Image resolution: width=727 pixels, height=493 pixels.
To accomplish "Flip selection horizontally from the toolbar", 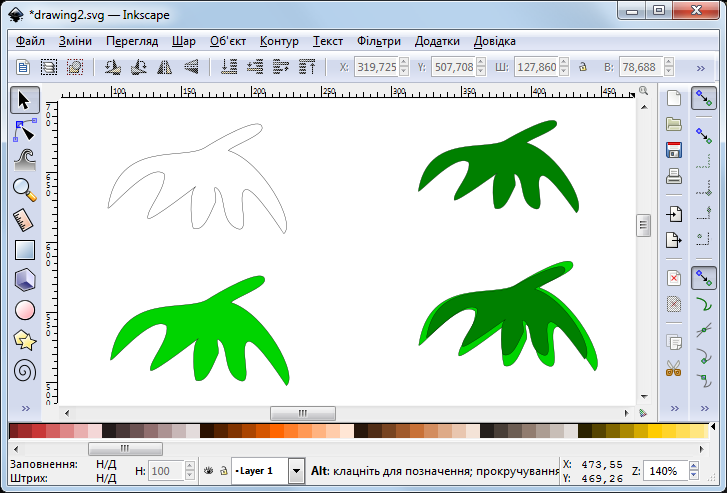I will tap(163, 67).
